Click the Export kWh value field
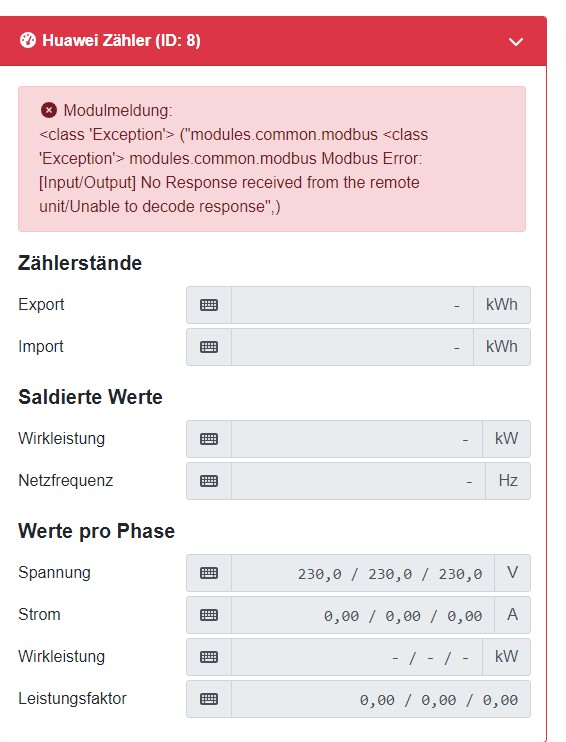The height and width of the screenshot is (742, 566). [352, 305]
